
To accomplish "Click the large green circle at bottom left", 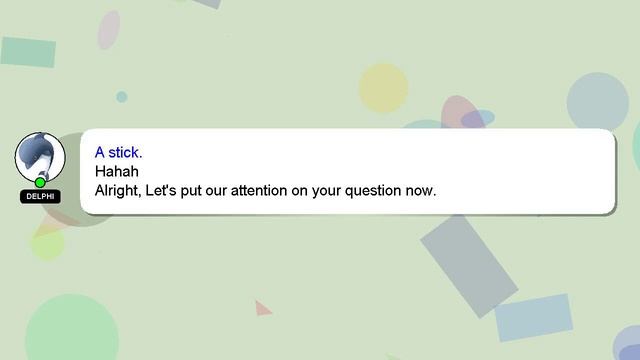I will point(72,329).
